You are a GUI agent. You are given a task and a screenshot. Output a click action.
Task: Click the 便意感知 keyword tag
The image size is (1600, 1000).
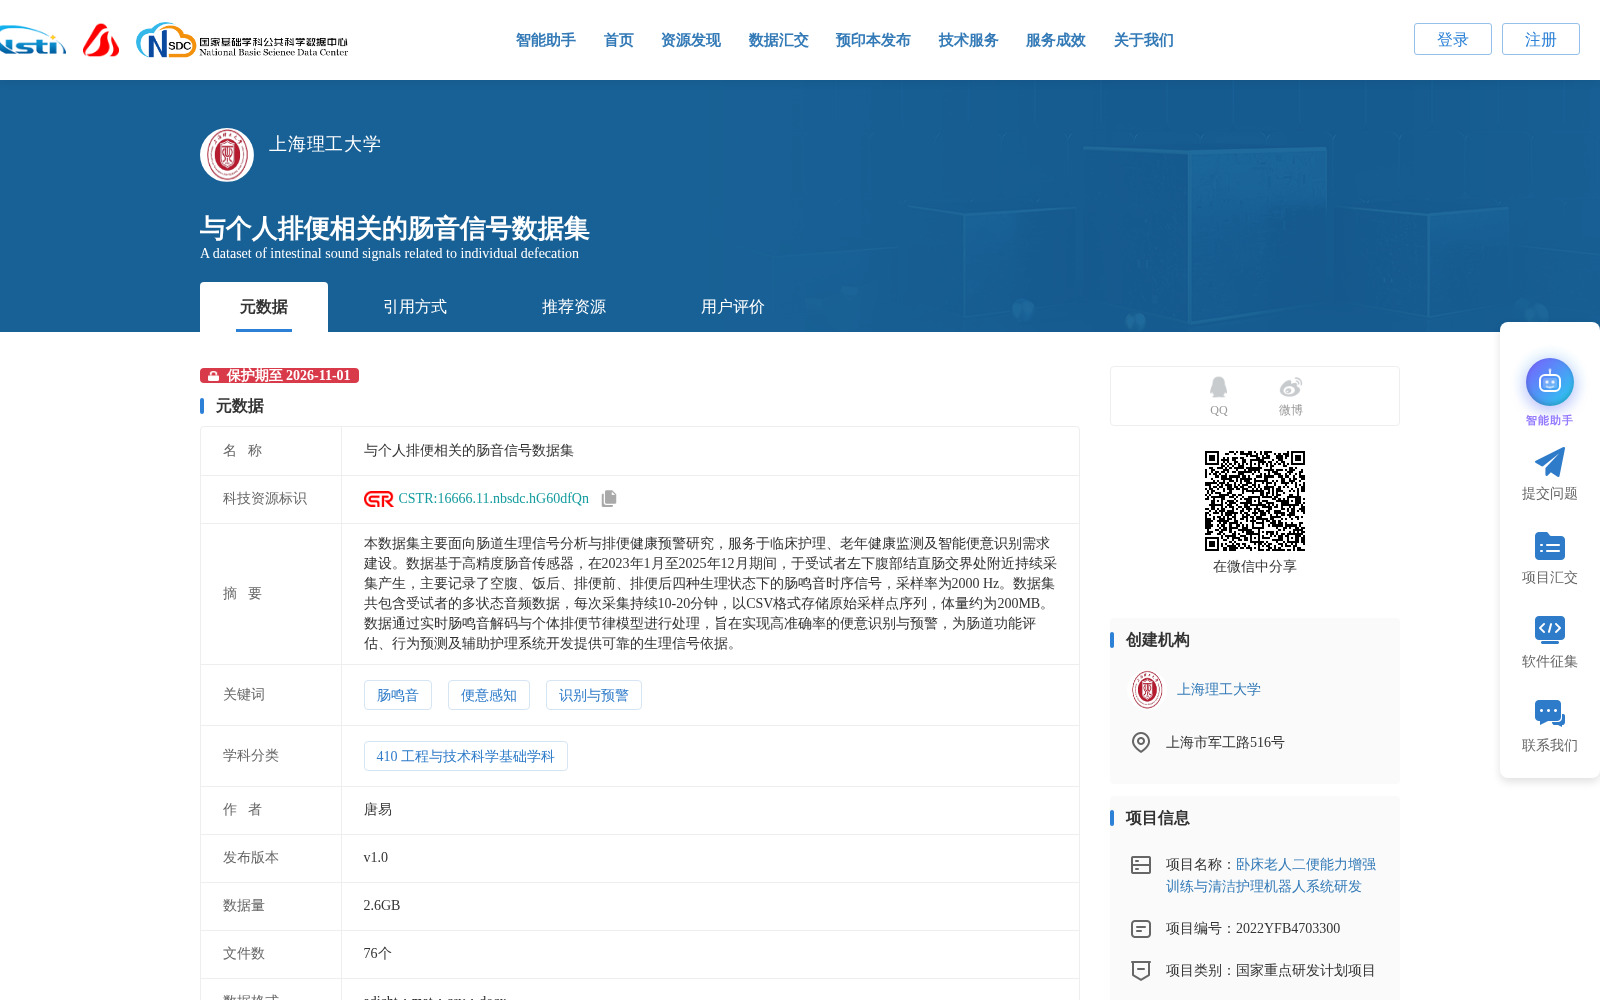click(x=489, y=695)
